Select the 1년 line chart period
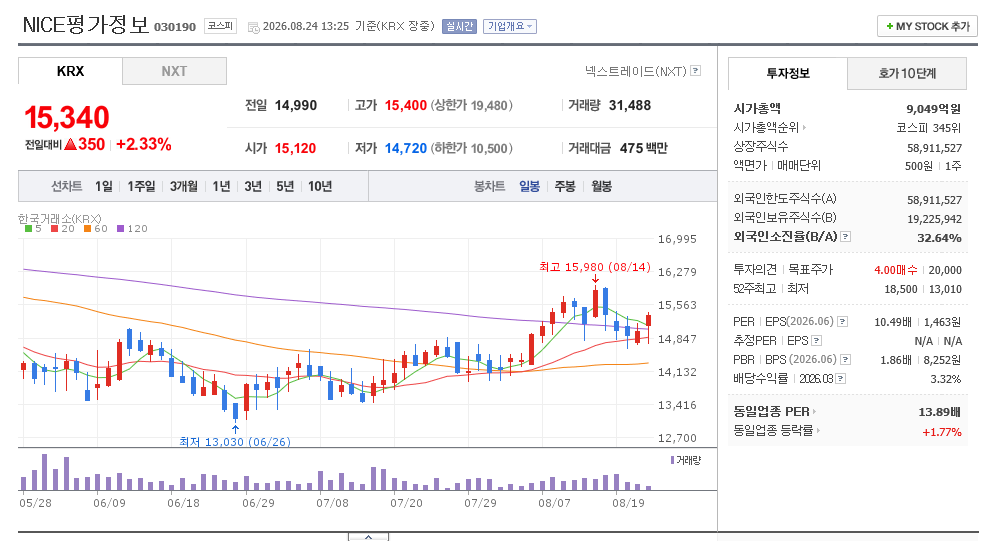1005x541 pixels. click(x=221, y=187)
